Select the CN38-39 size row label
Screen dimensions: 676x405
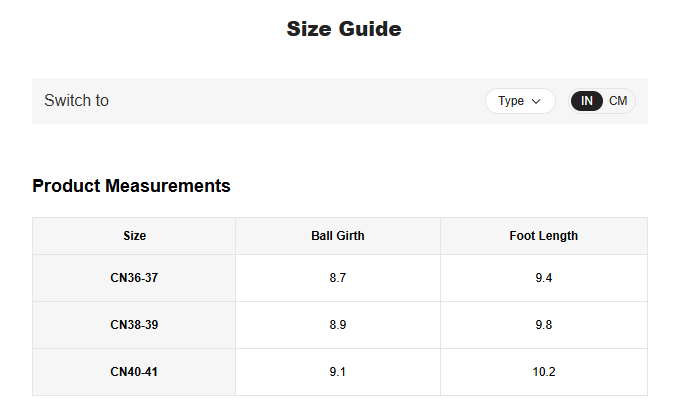(134, 325)
